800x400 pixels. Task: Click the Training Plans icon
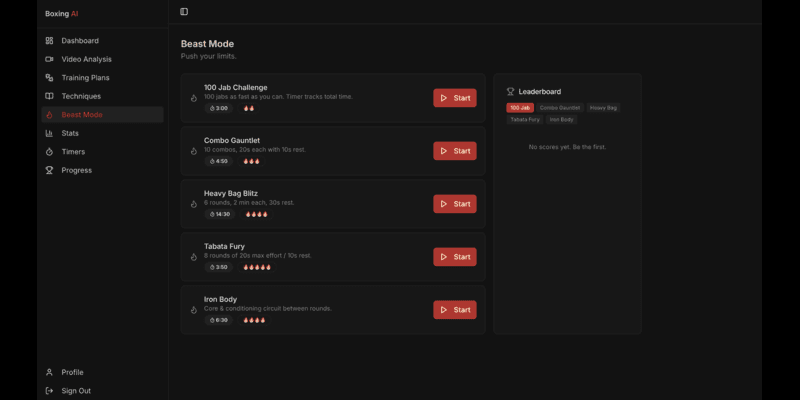(x=50, y=77)
